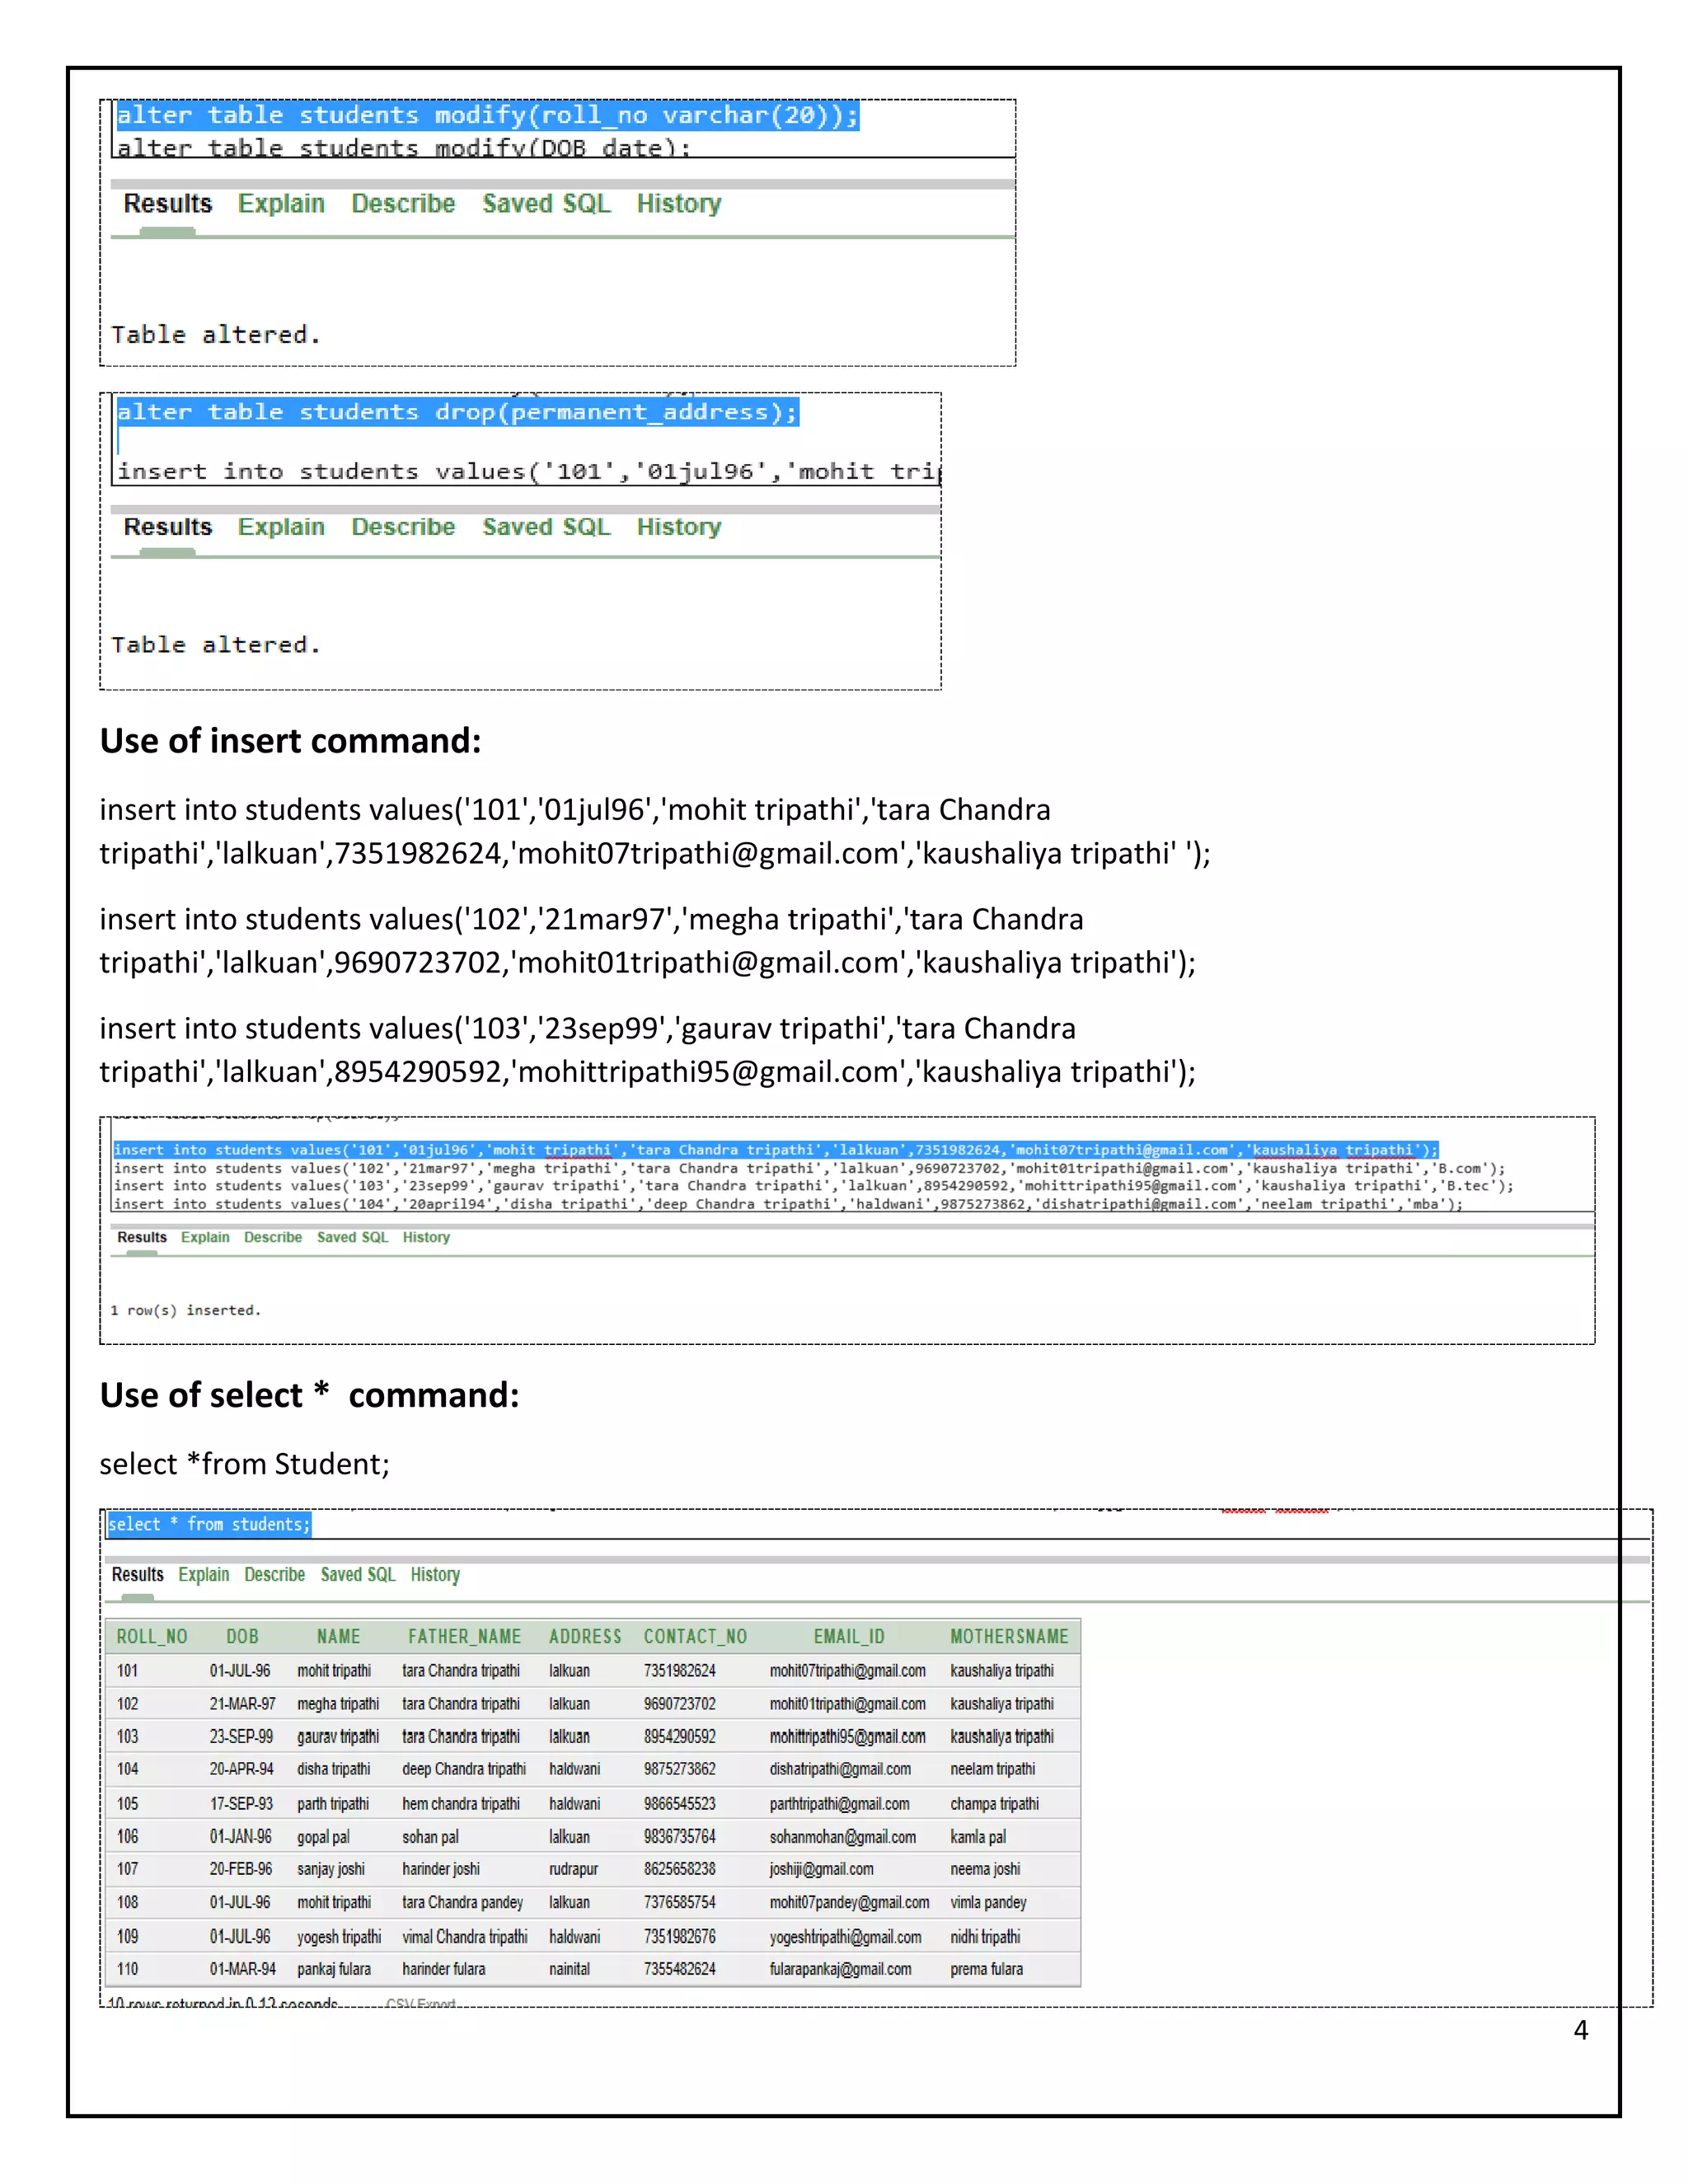Click the ROLL_NO column header
The image size is (1688, 2184).
tap(152, 1636)
